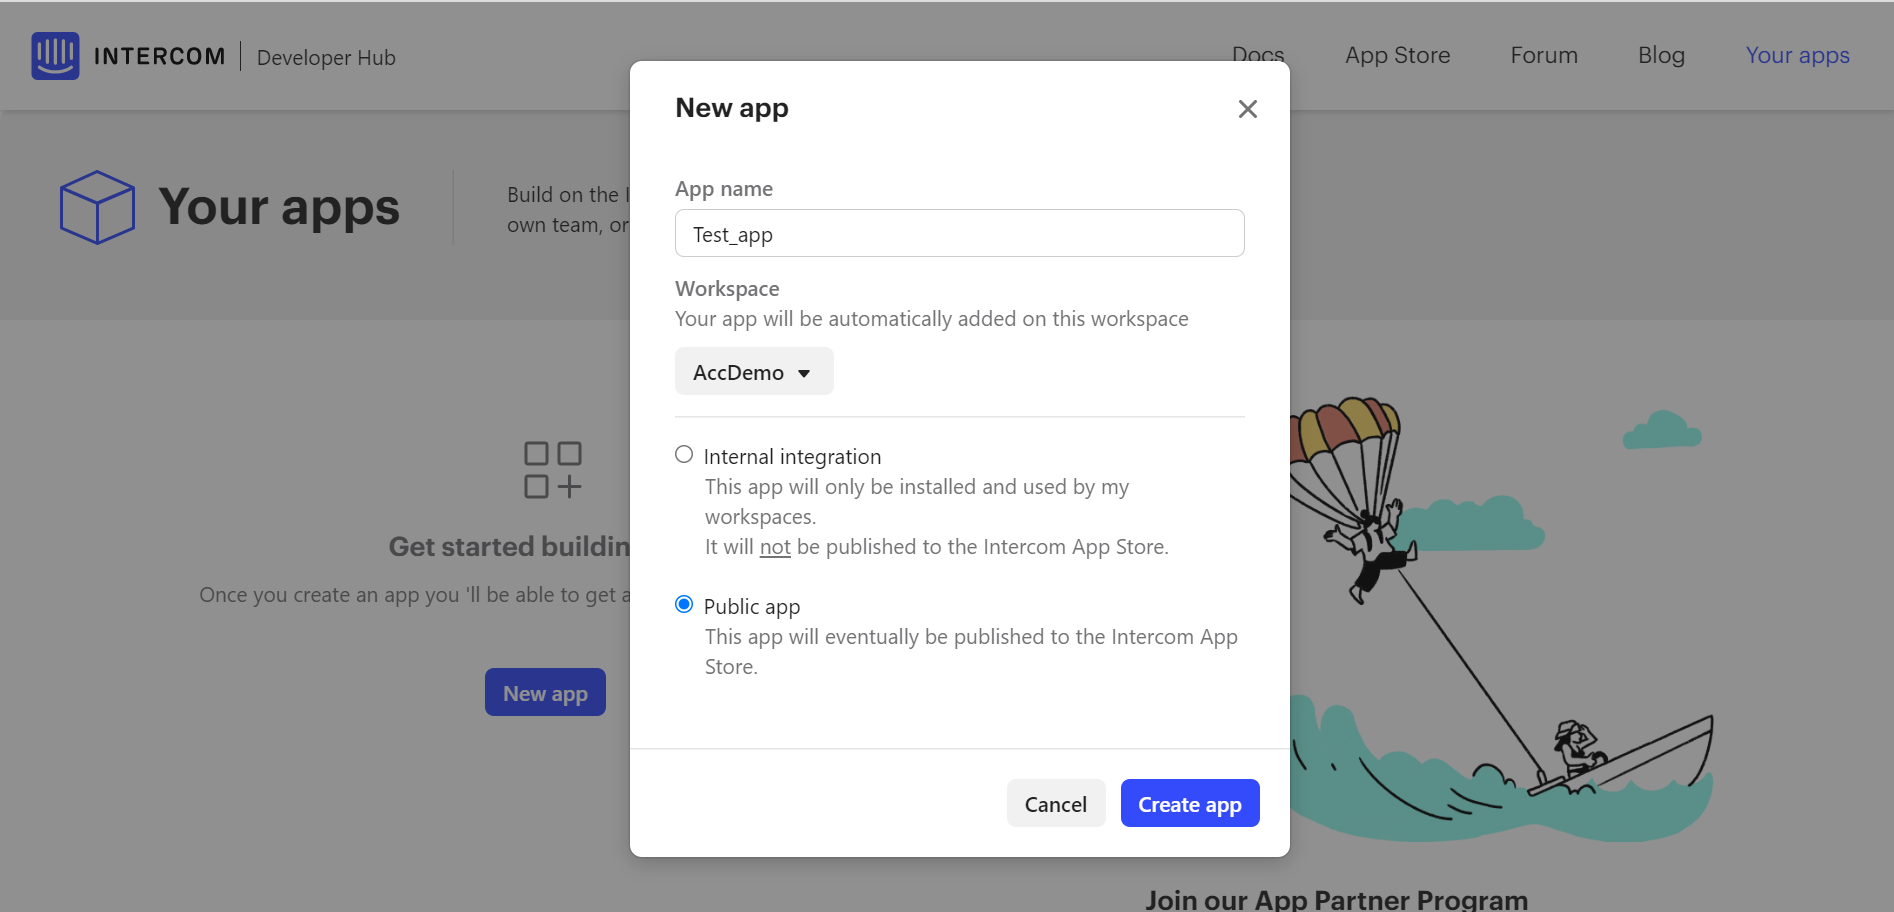Open the AccDemo workspace dropdown

coord(754,371)
